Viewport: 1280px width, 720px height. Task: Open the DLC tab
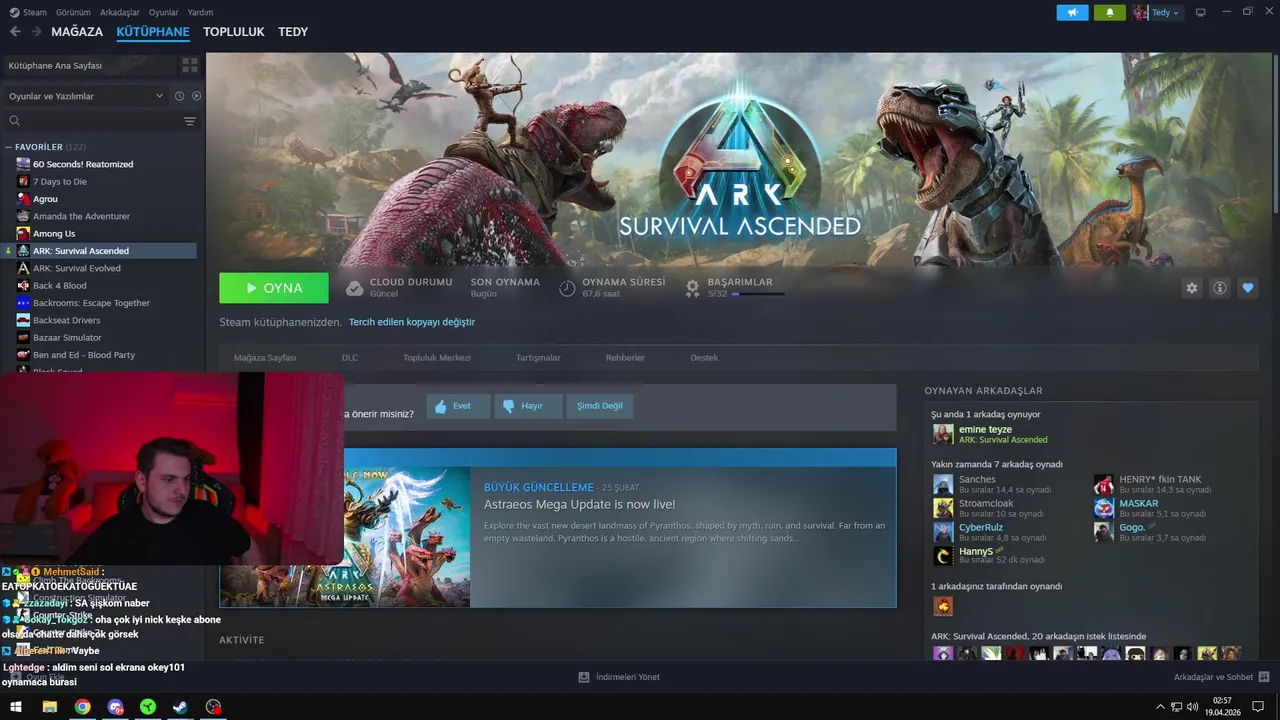(350, 357)
